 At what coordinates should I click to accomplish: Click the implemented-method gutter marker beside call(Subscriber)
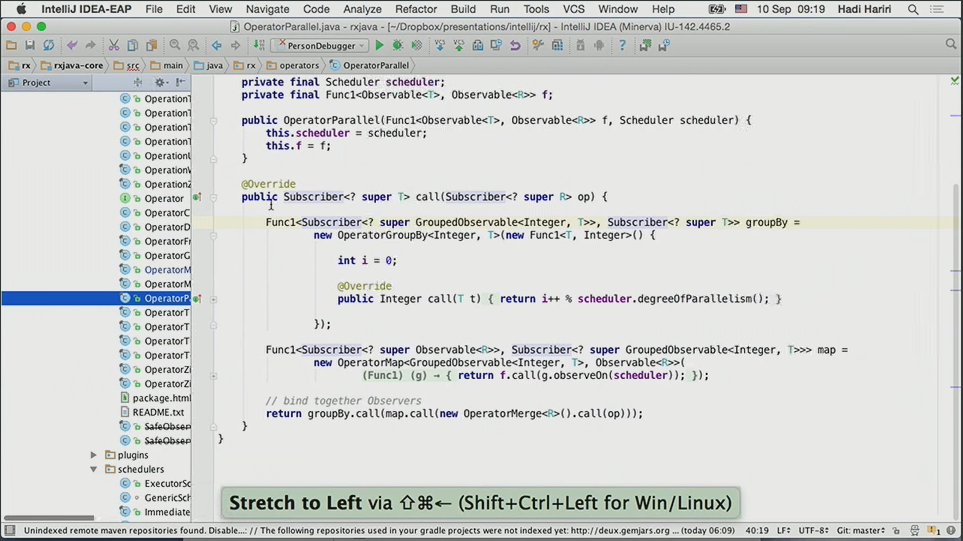(x=197, y=197)
